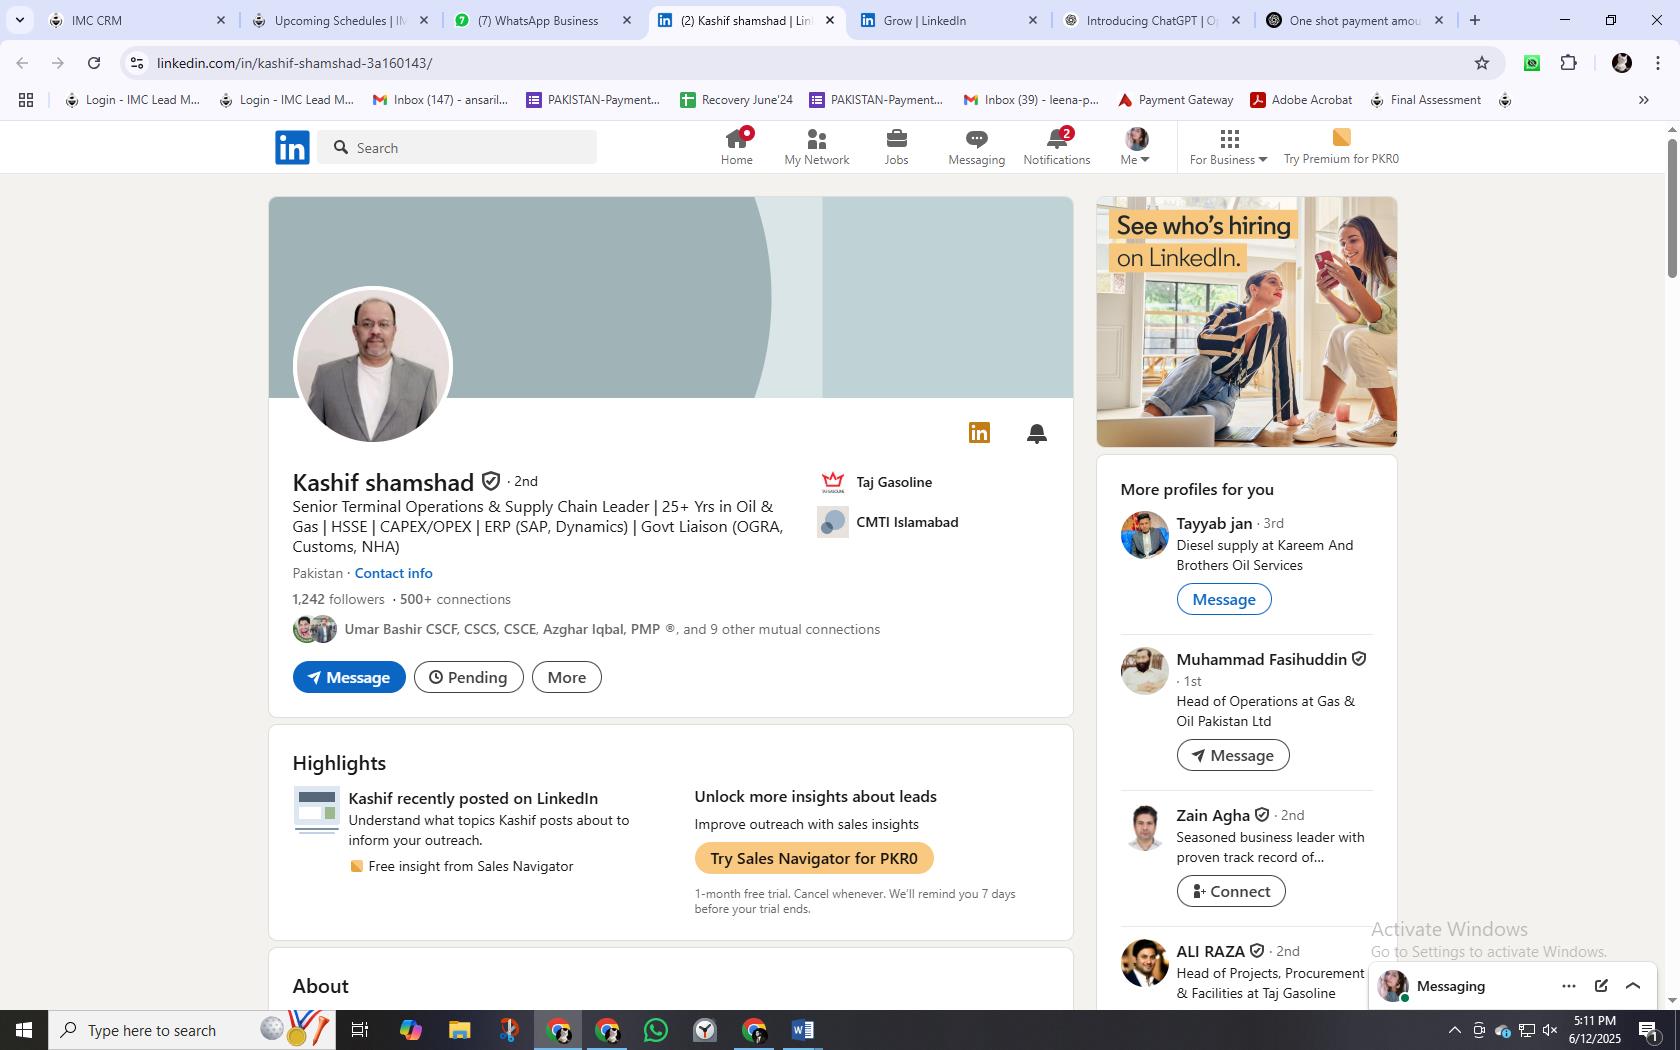Go to Home feed icon
The height and width of the screenshot is (1050, 1680).
click(737, 138)
